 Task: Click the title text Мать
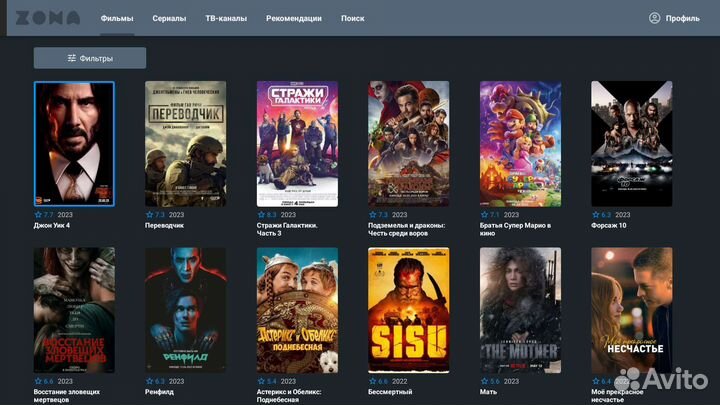tap(488, 392)
